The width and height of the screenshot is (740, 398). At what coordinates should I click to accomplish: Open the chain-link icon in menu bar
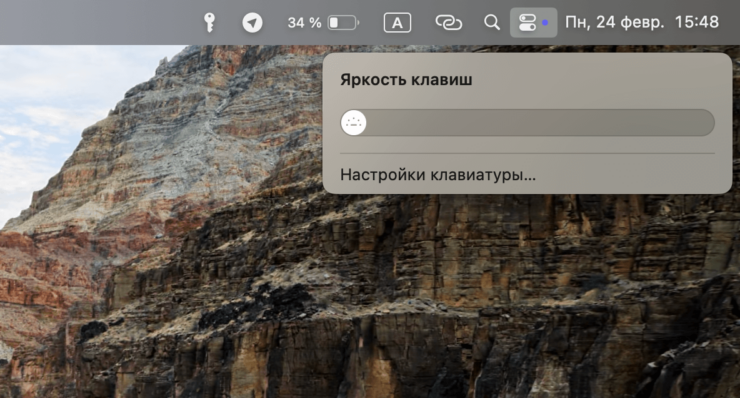[448, 22]
